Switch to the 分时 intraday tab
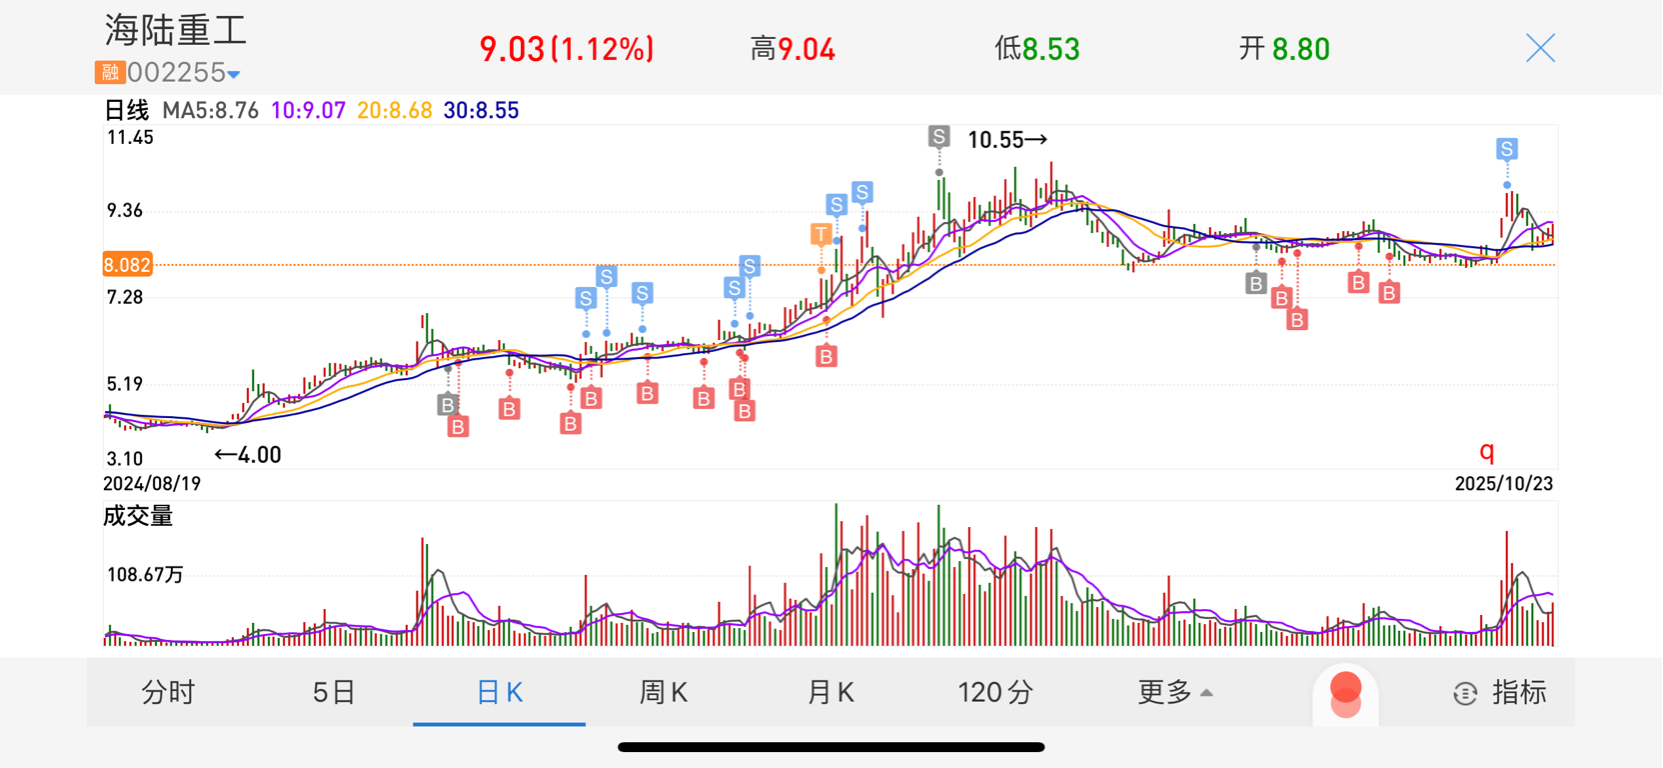The image size is (1663, 768). [x=168, y=692]
